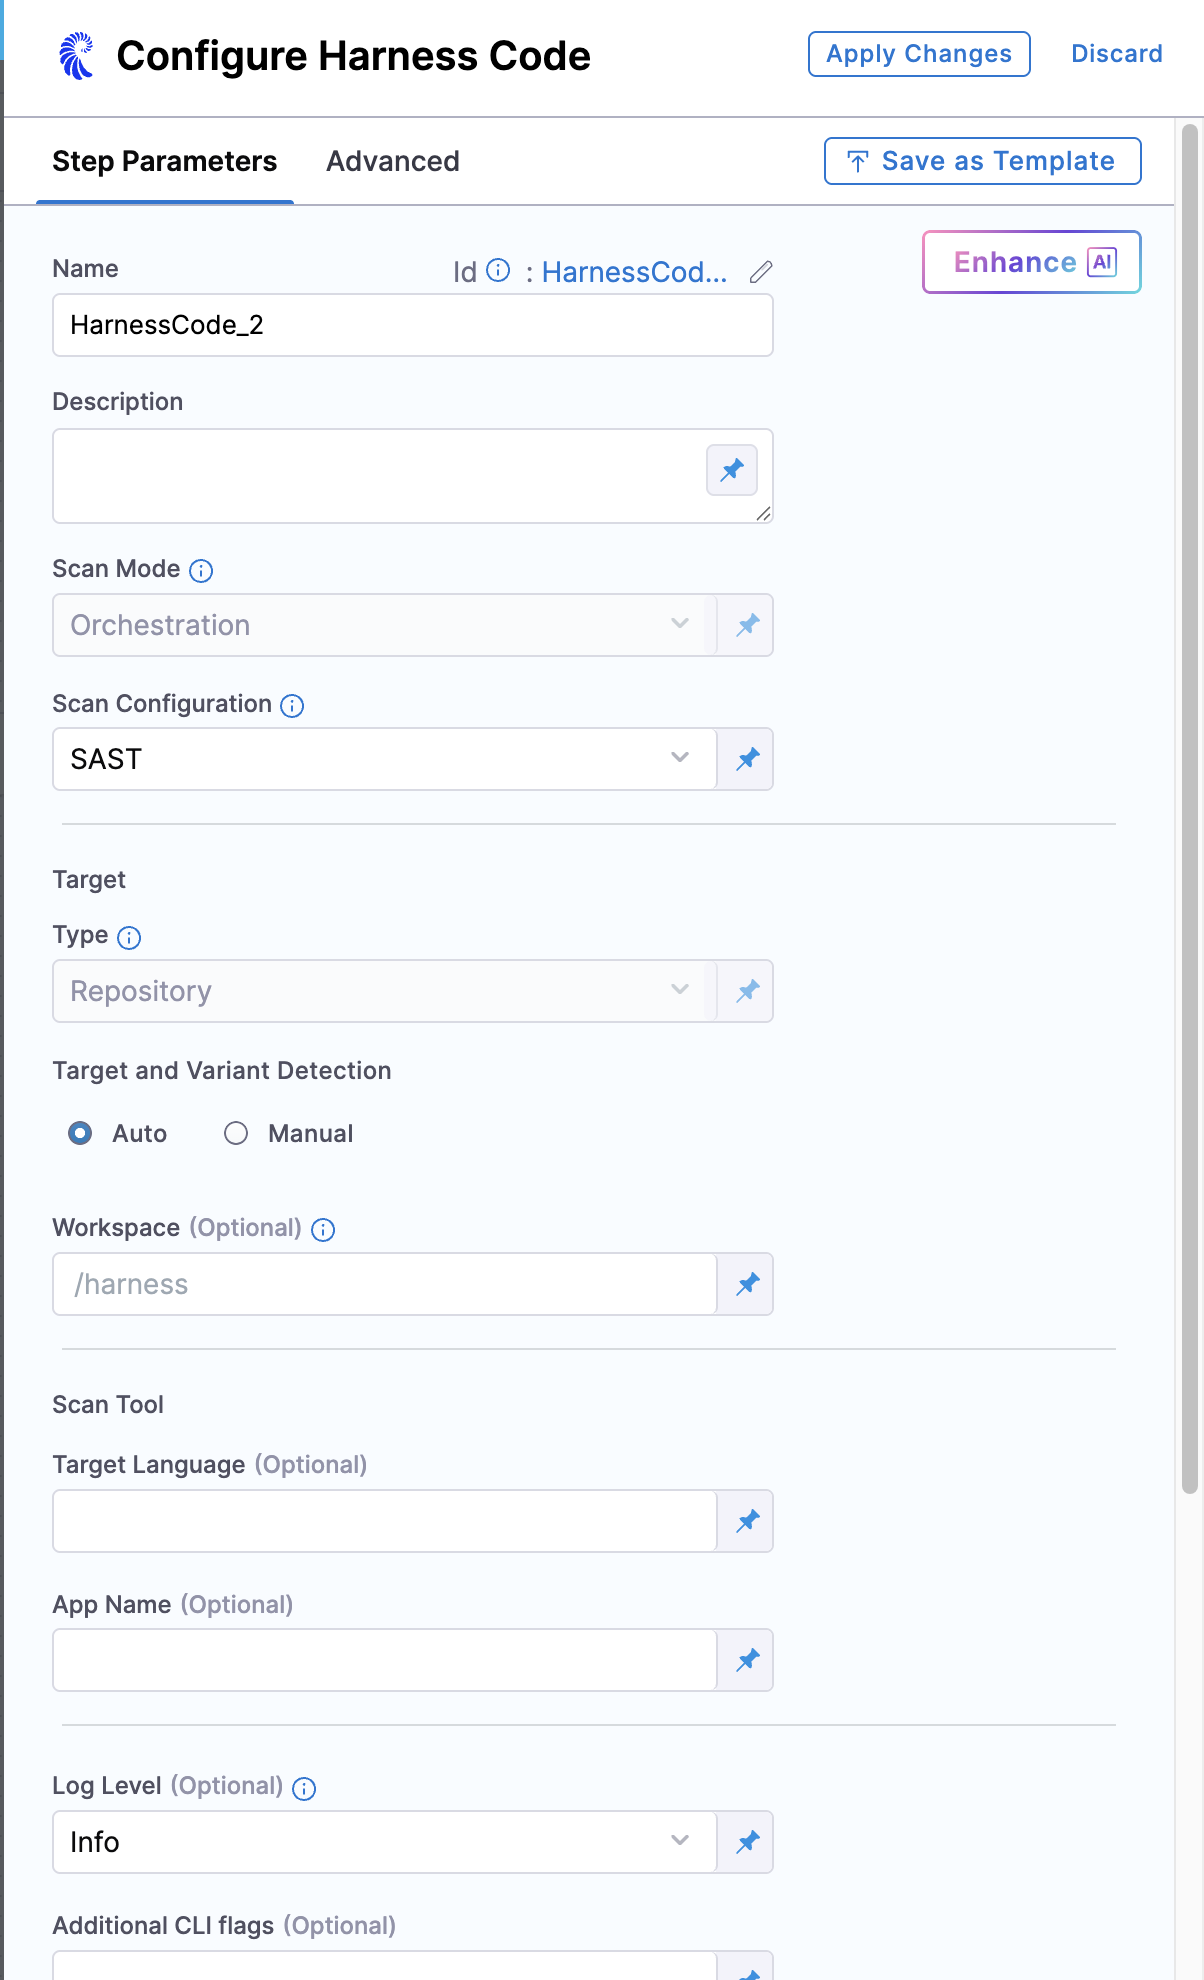Select the Manual detection radio button
Viewport: 1204px width, 1980px height.
click(236, 1133)
